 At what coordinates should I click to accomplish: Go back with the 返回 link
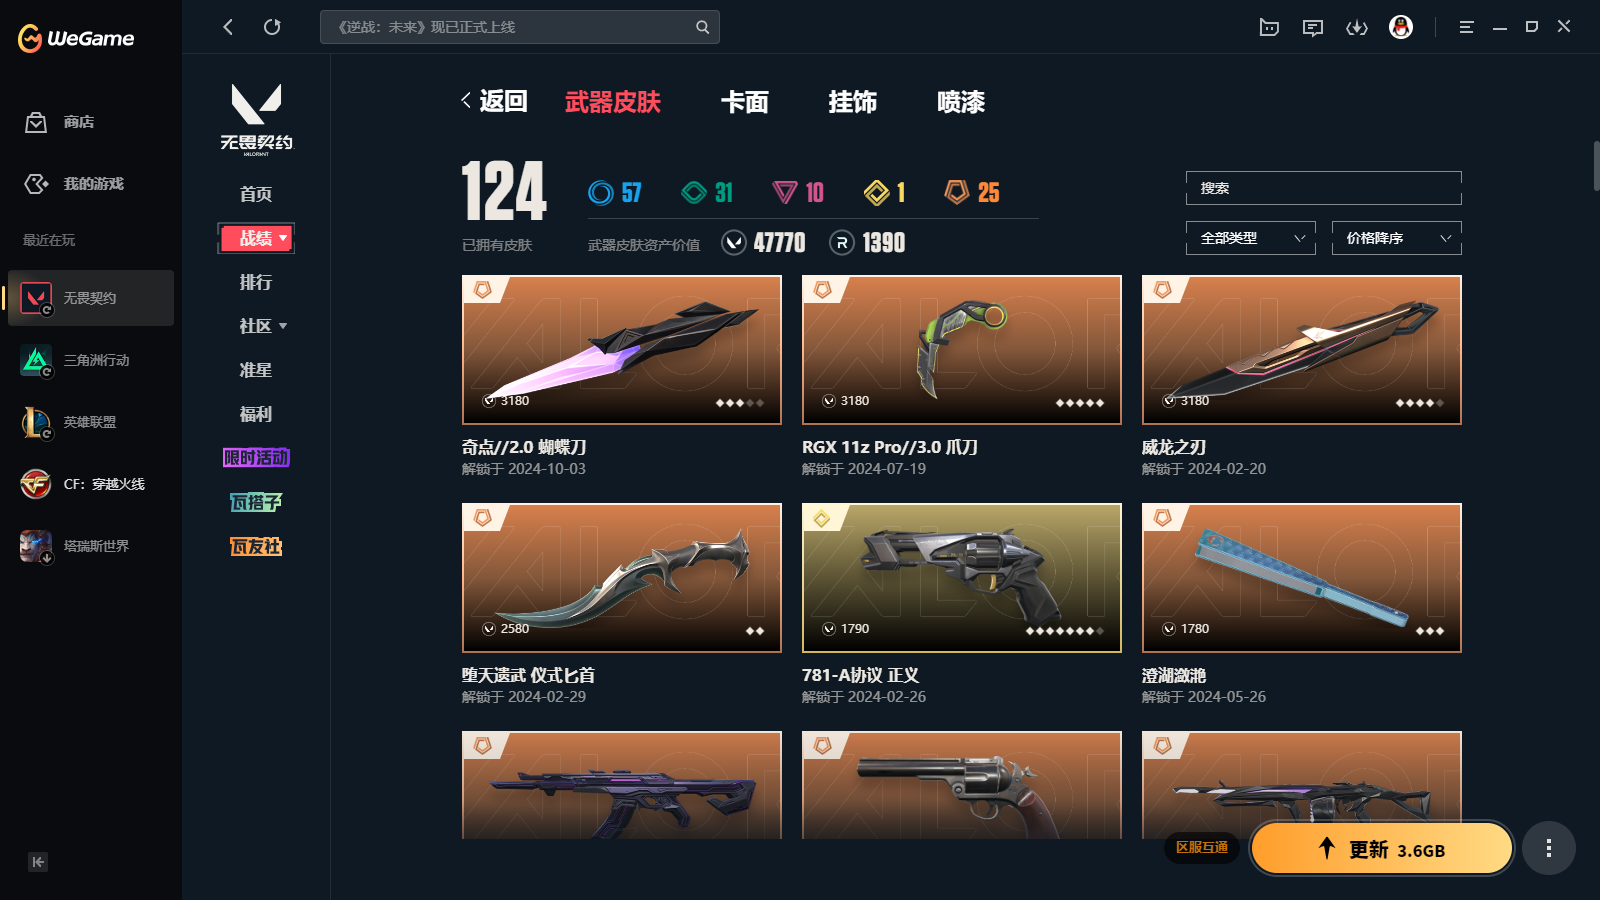coord(494,101)
